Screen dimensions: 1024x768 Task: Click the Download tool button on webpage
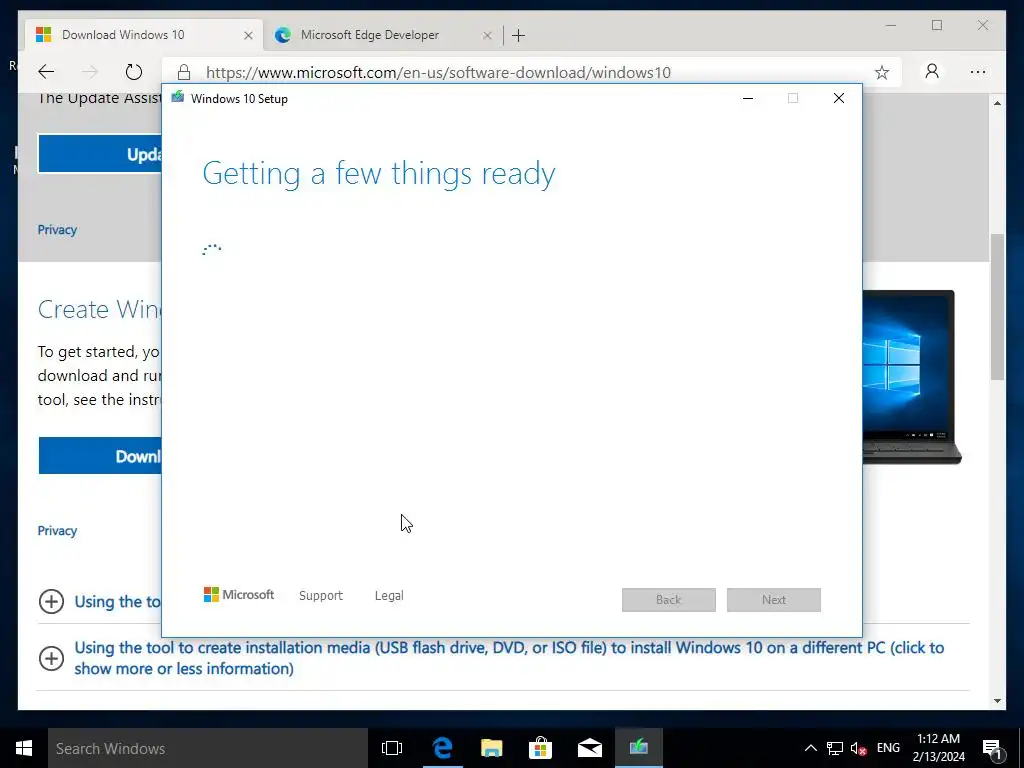click(100, 456)
